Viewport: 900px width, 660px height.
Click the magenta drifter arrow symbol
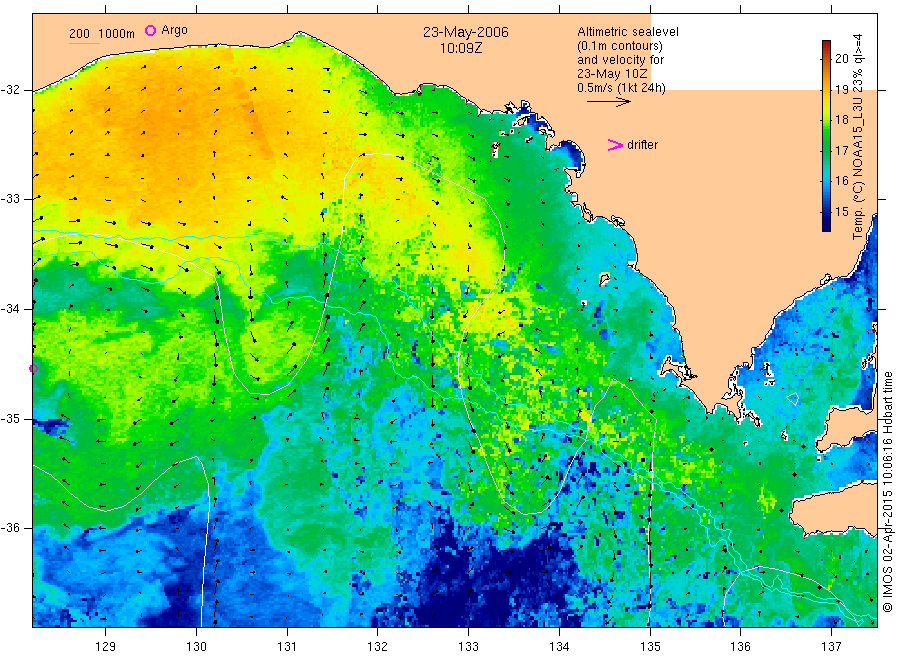tap(615, 145)
